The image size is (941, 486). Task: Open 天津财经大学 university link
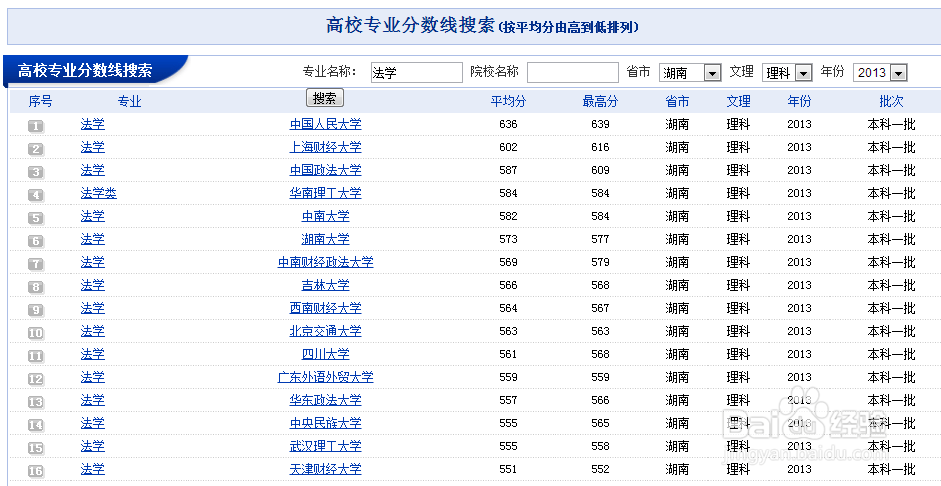[x=325, y=469]
